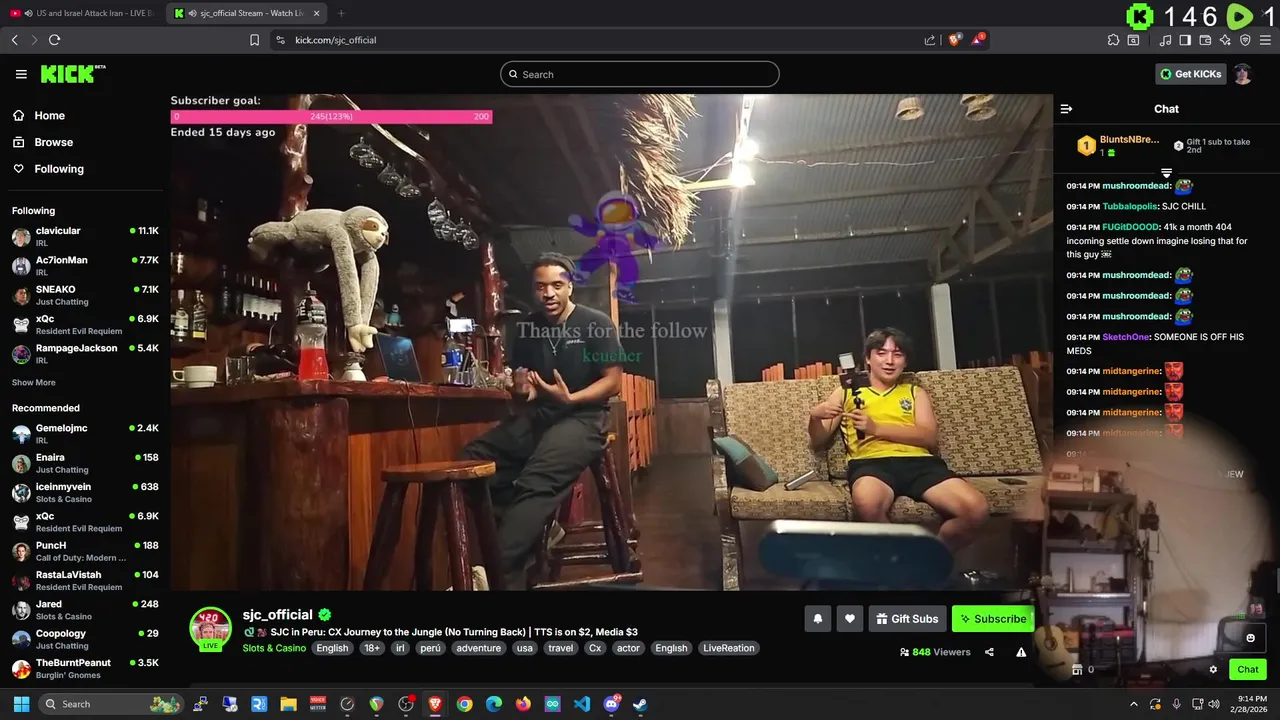
Task: Open SNEAKO channel in sidebar
Action: pyautogui.click(x=85, y=295)
